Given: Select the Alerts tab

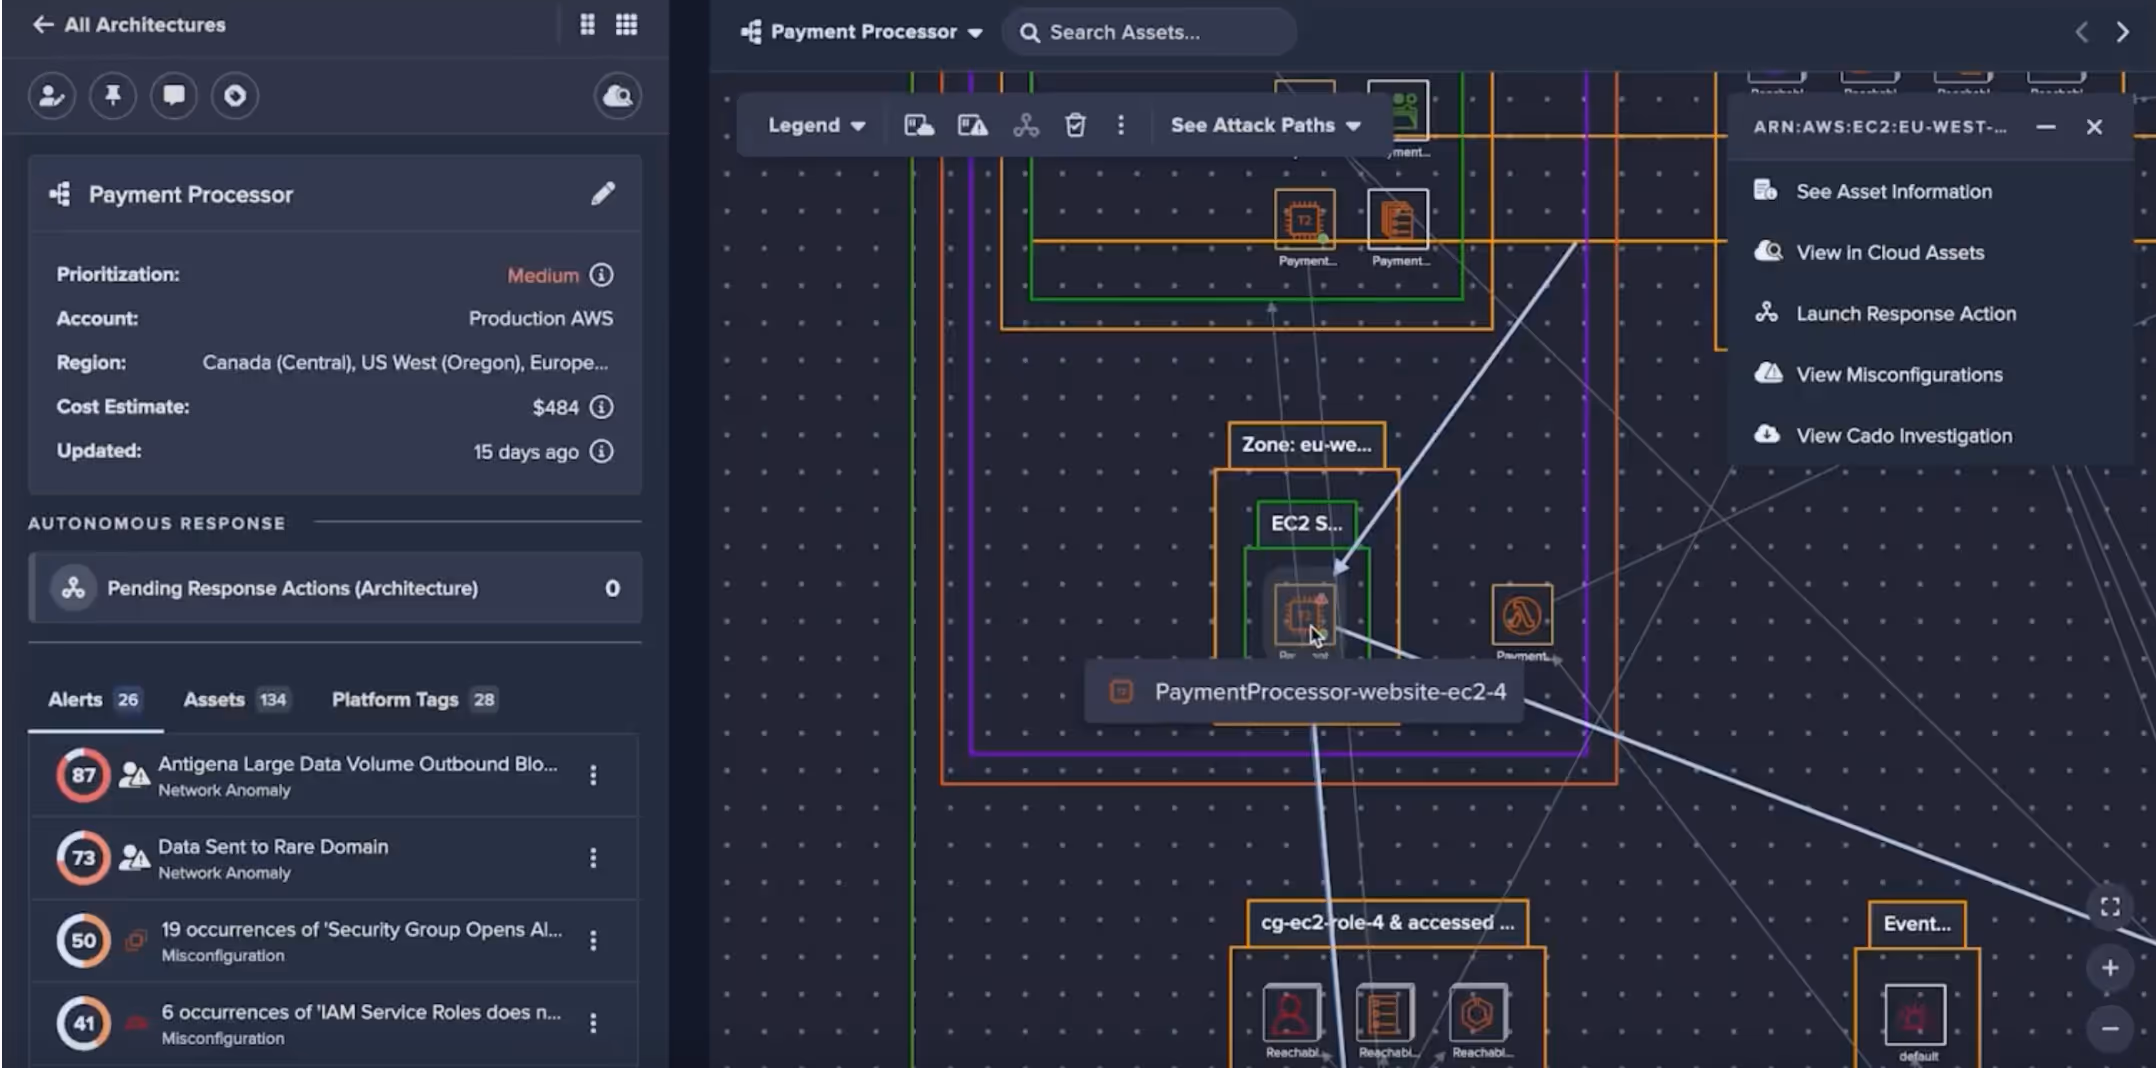Looking at the screenshot, I should 94,700.
